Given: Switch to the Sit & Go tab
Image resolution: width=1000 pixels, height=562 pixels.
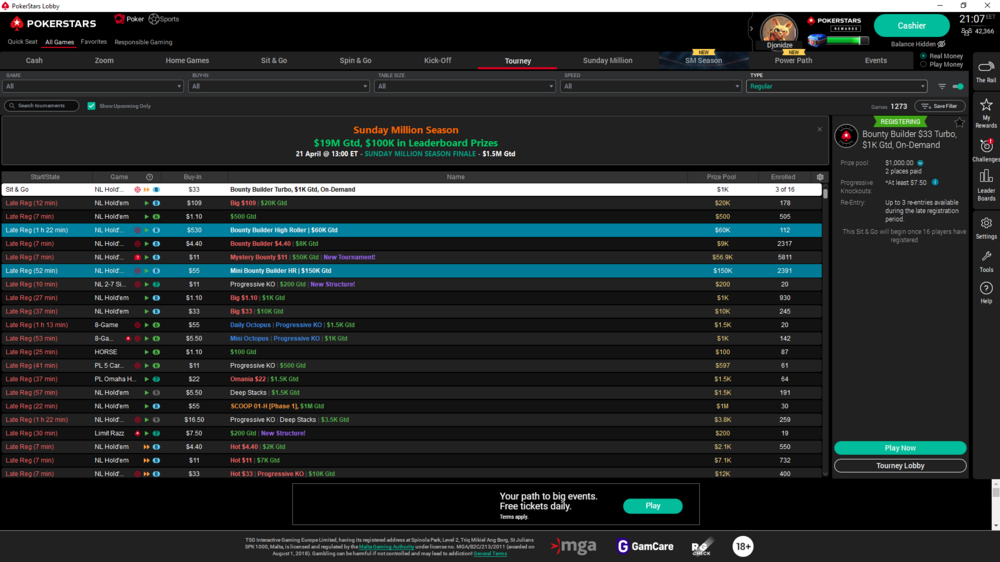Looking at the screenshot, I should coord(274,61).
